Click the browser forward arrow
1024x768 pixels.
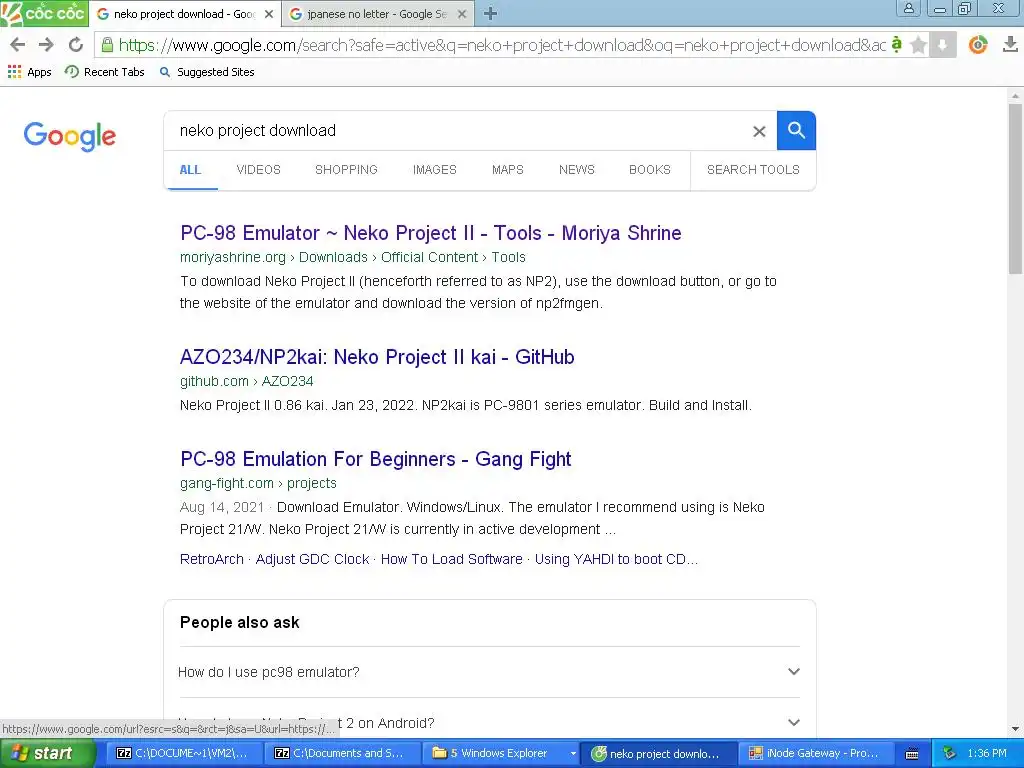point(46,44)
